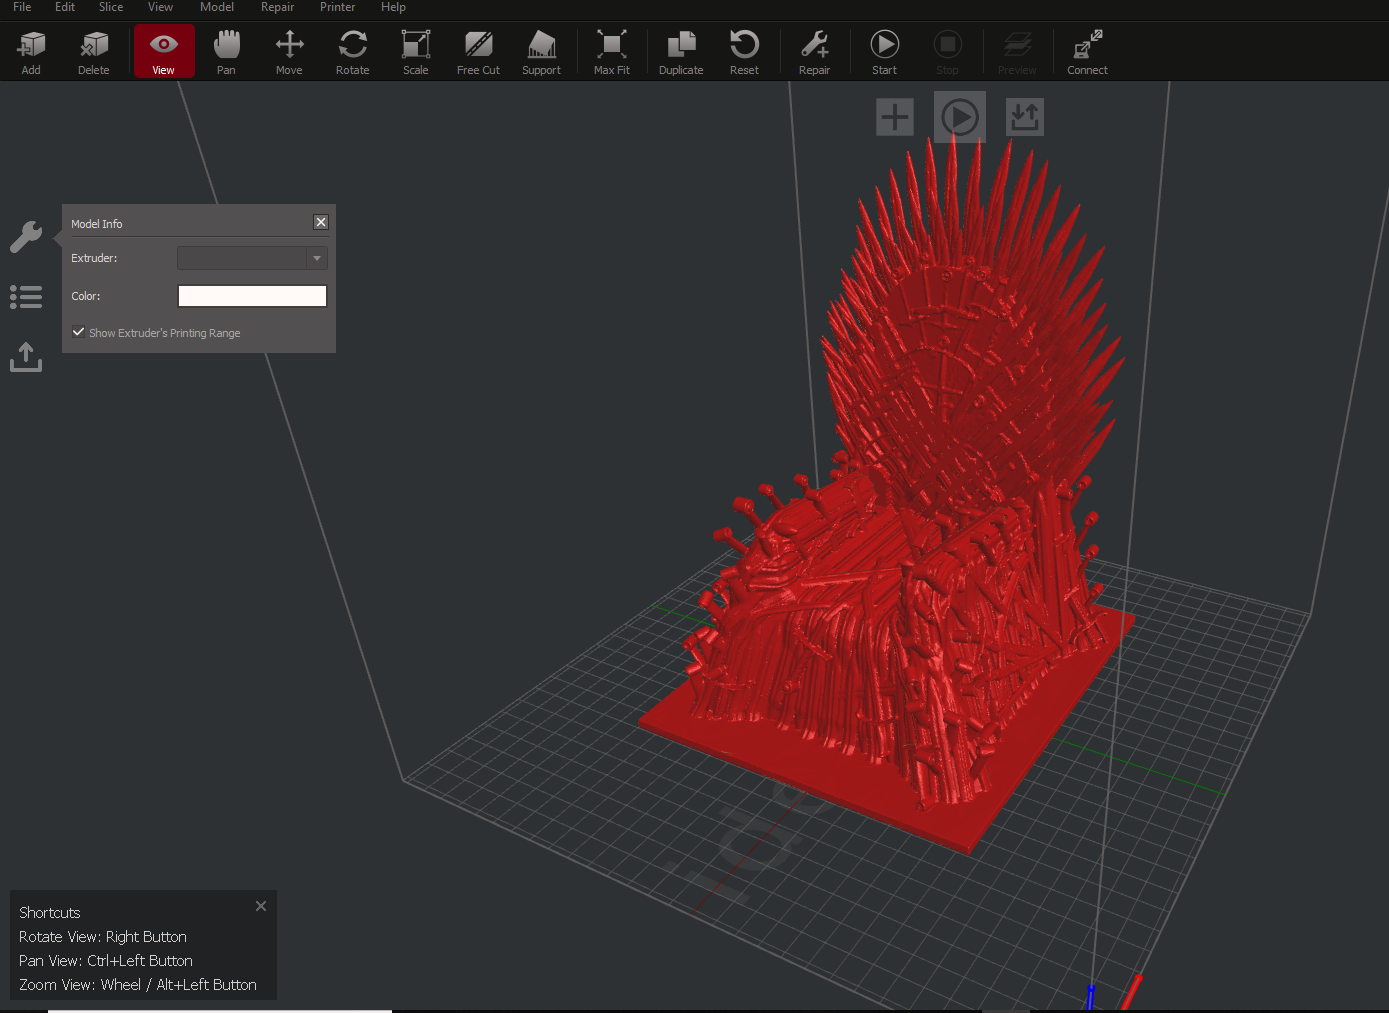Close the Shortcuts hint panel
This screenshot has height=1013, width=1389.
pos(261,906)
